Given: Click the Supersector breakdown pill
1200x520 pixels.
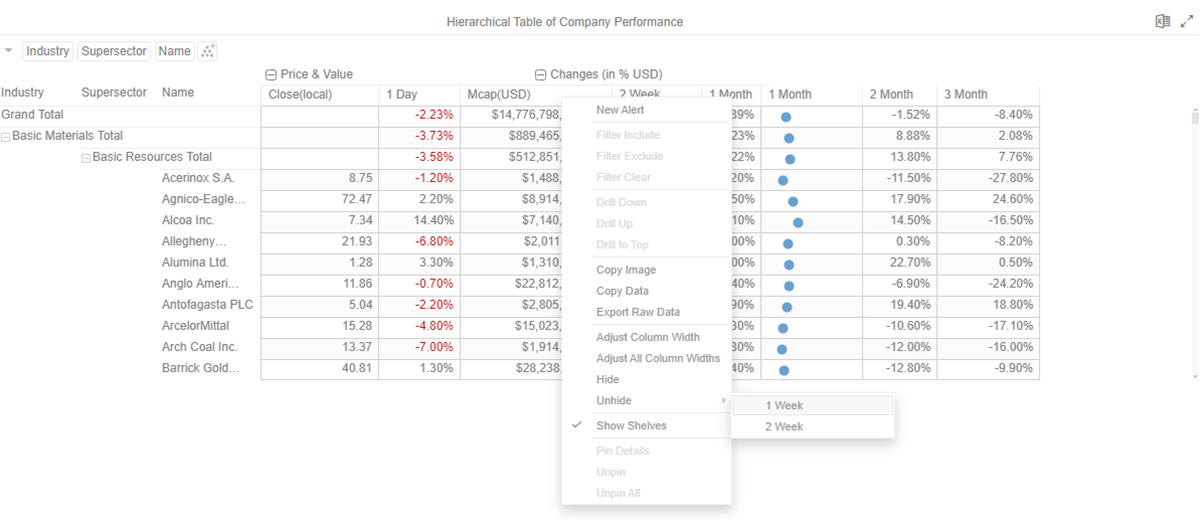Looking at the screenshot, I should tap(114, 51).
